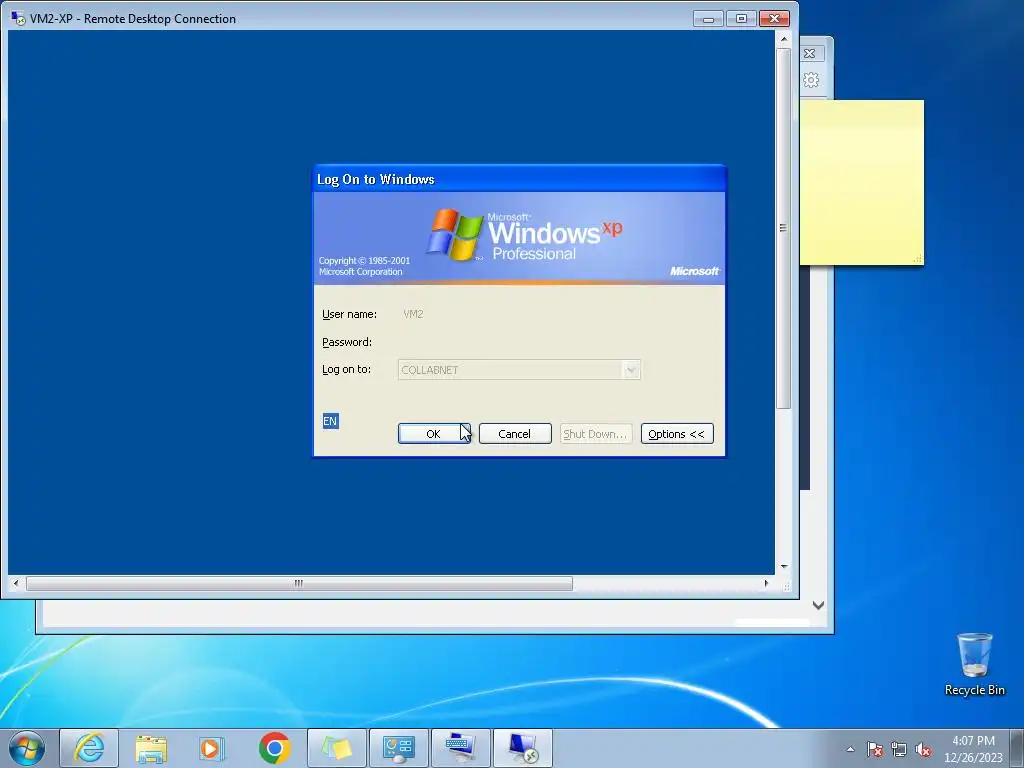This screenshot has height=768, width=1024.
Task: Click the vertical scrollbar down arrow in Remote Desktop
Action: [x=784, y=566]
